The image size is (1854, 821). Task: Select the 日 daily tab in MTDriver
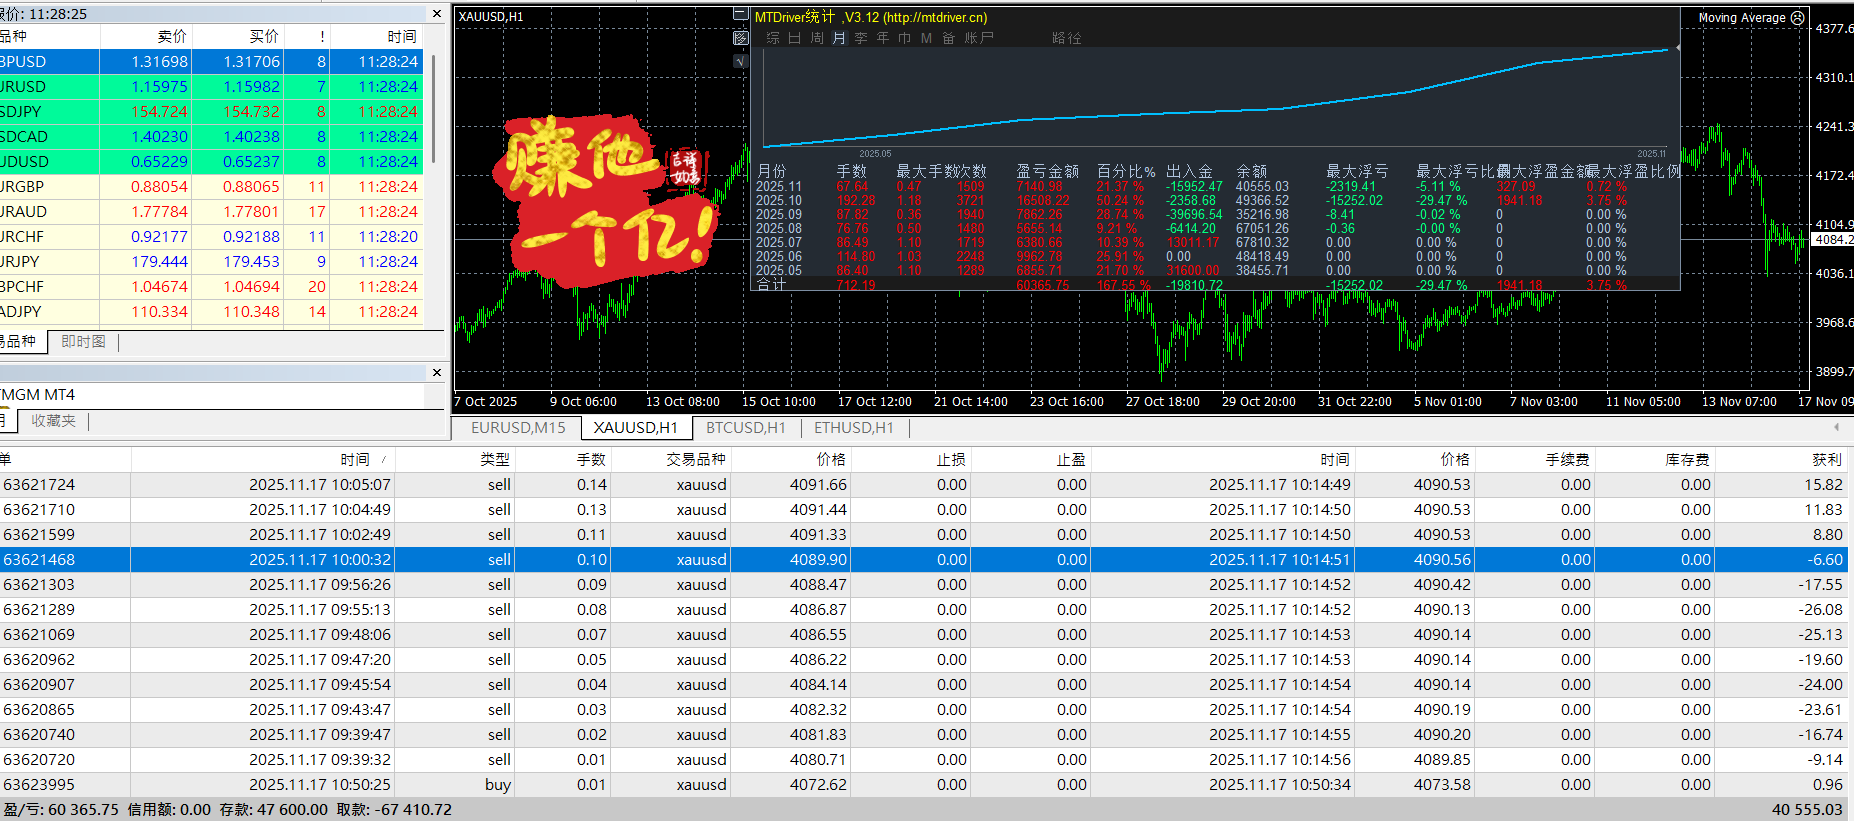(795, 38)
